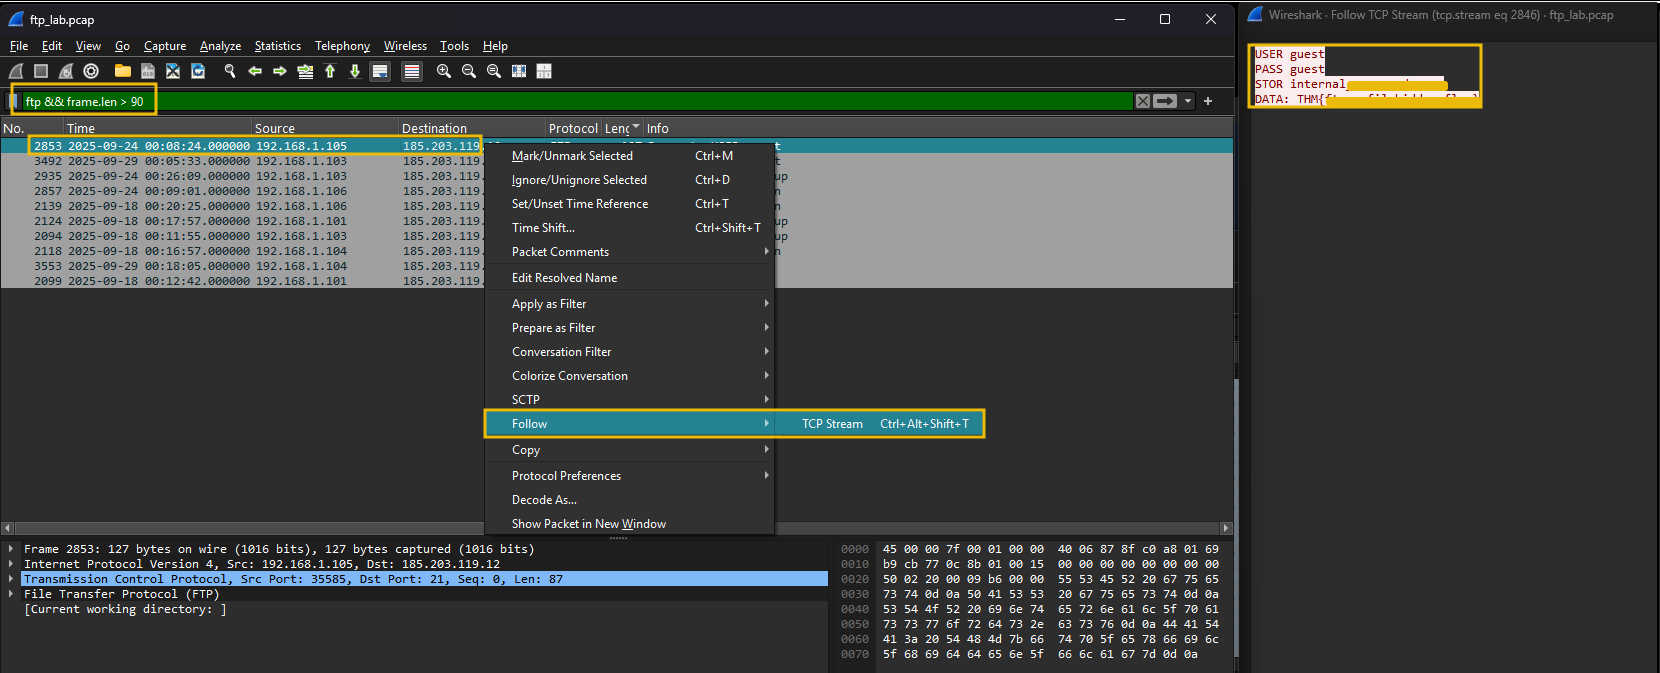Click the open file folder icon
Screen dimensions: 1660x673
click(123, 71)
